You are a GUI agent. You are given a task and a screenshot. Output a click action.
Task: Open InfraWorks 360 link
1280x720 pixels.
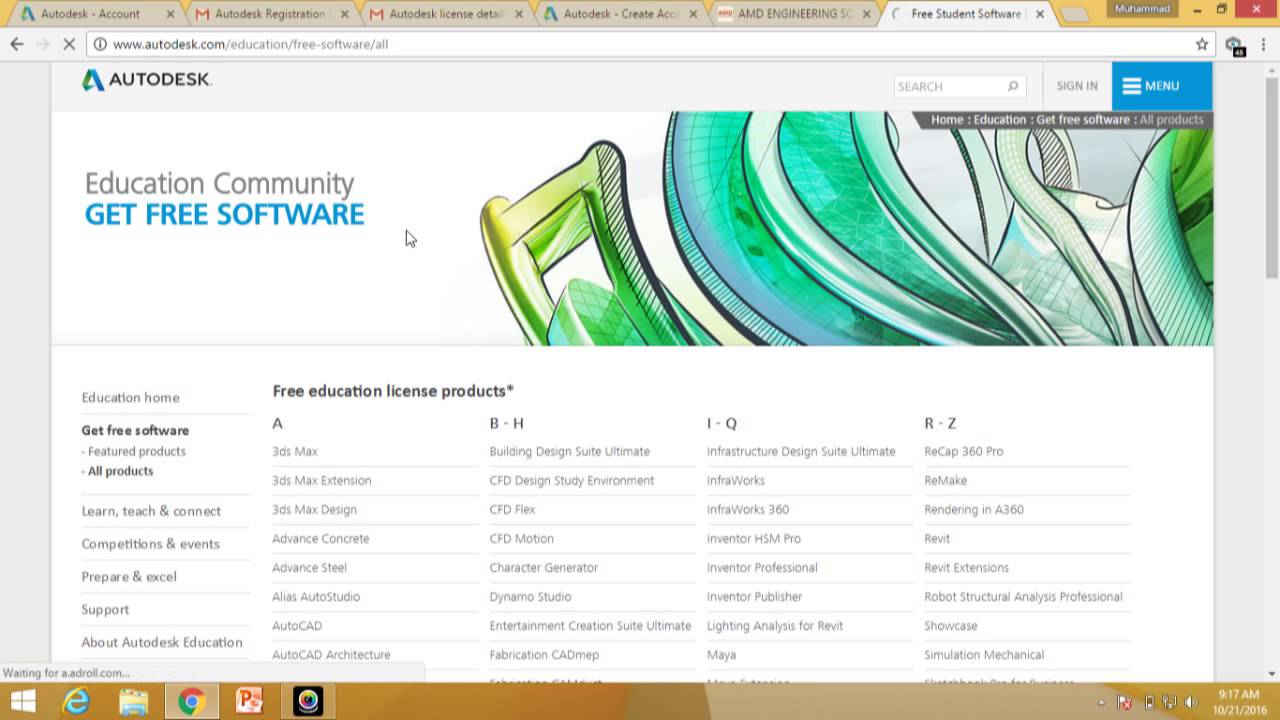pos(748,509)
